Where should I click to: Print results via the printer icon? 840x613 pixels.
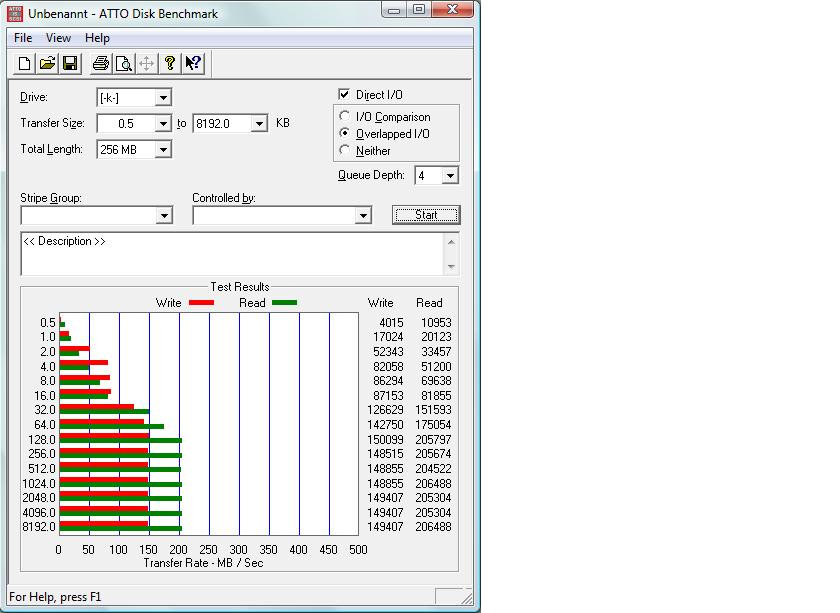point(101,64)
